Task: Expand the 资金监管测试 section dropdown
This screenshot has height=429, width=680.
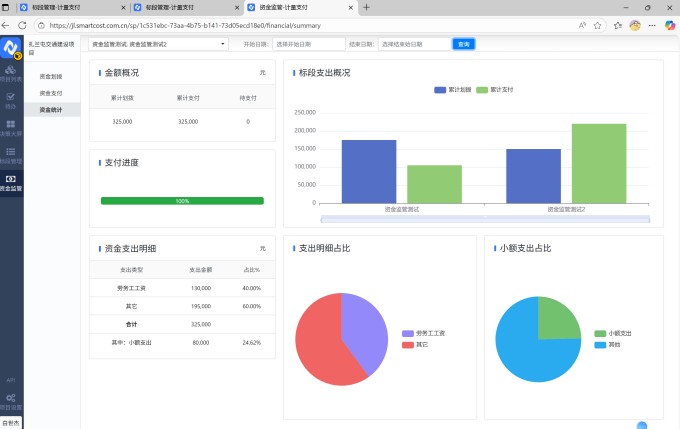Action: 158,44
